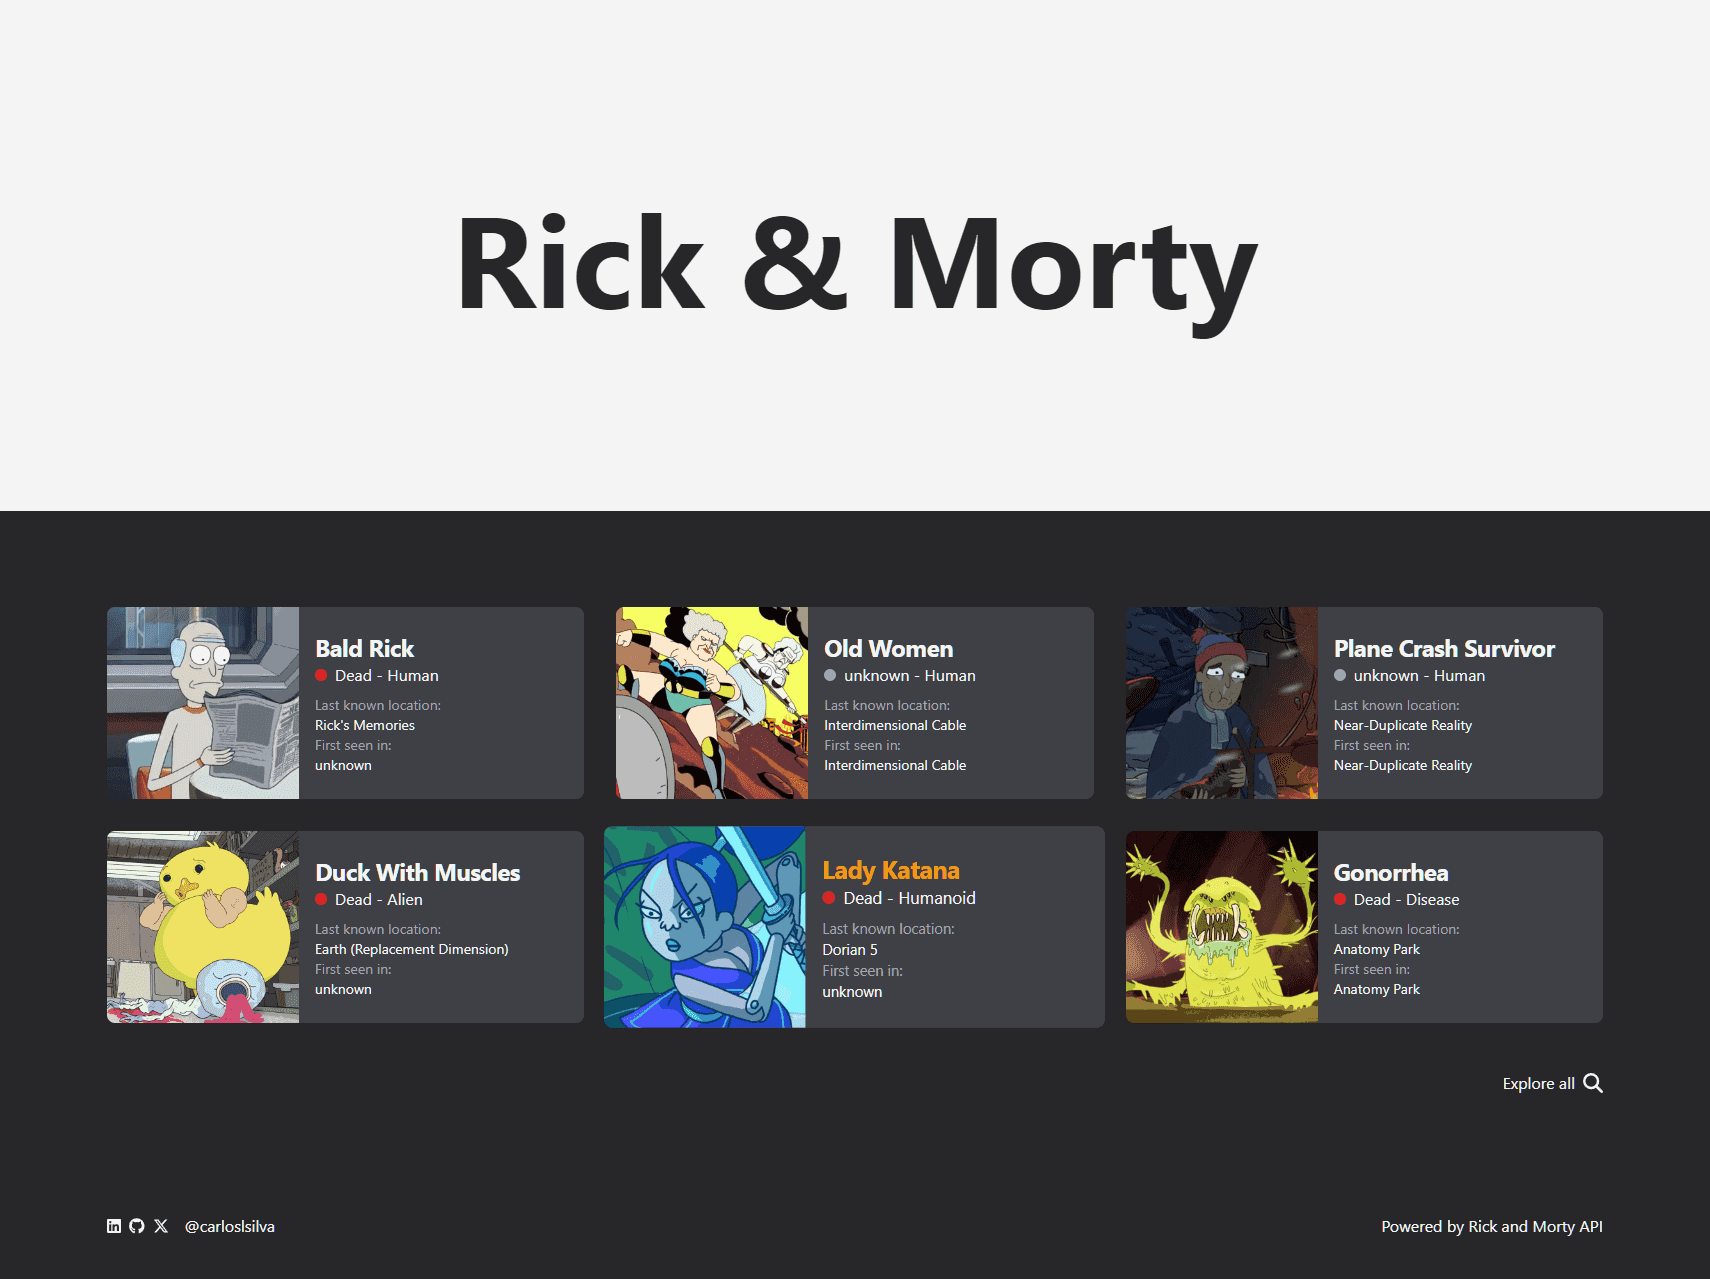Click the red status dot on Gonorrhea card
This screenshot has width=1710, height=1279.
point(1338,899)
